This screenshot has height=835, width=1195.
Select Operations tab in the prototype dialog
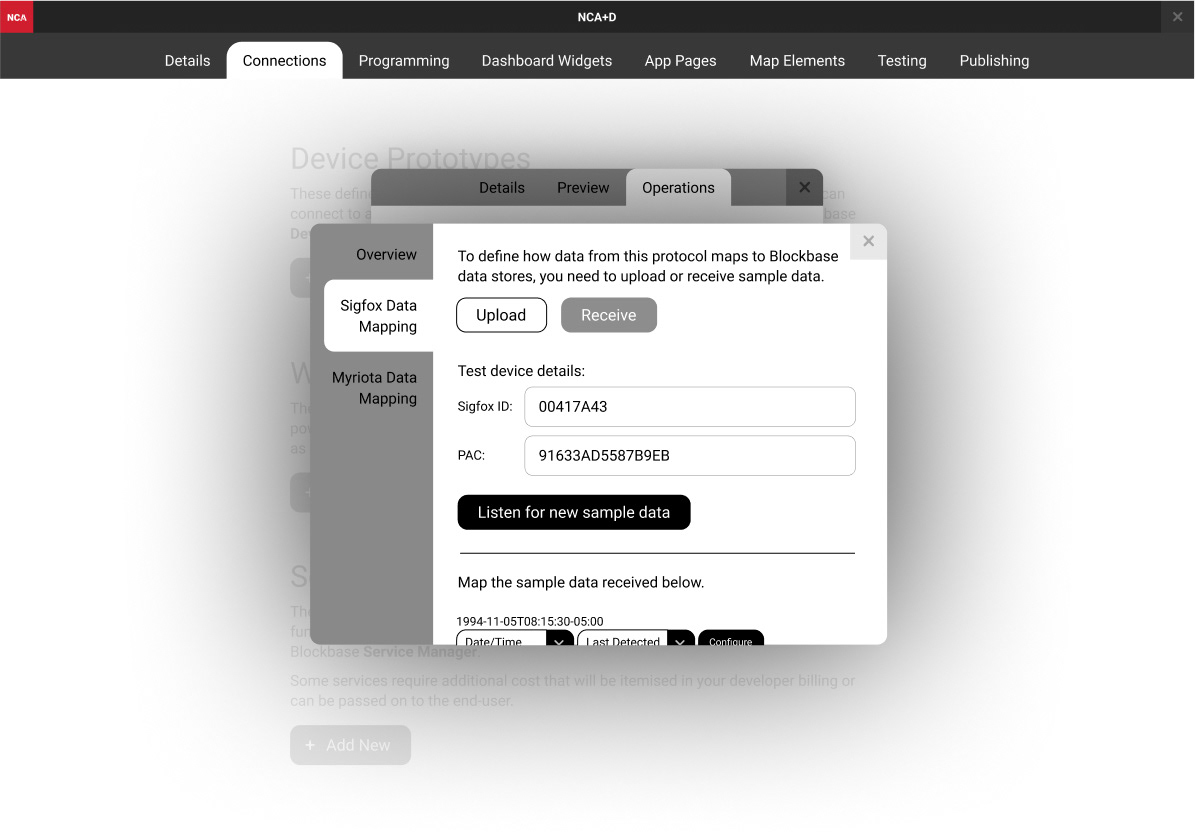(x=678, y=187)
